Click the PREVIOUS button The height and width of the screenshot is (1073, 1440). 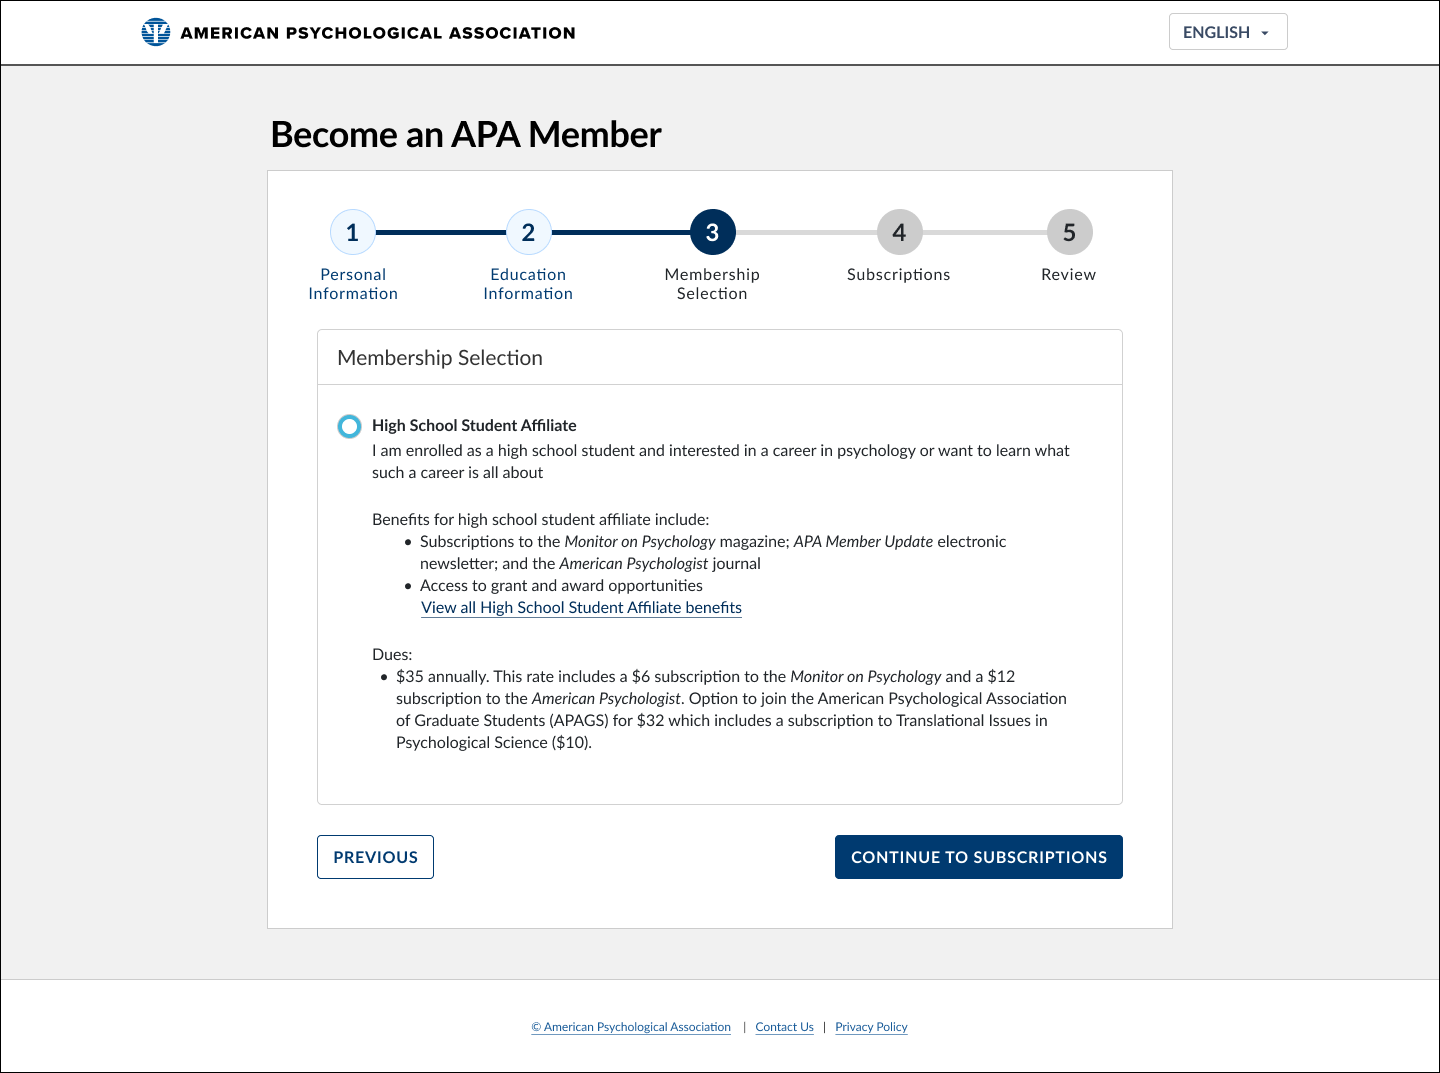tap(375, 857)
